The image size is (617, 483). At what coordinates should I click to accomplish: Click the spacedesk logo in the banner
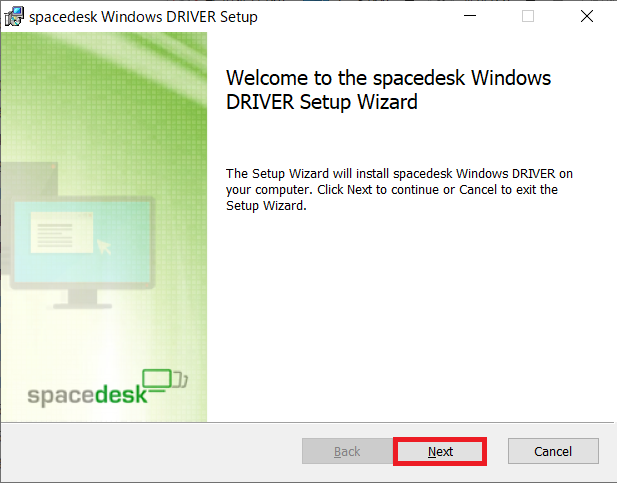tap(107, 388)
